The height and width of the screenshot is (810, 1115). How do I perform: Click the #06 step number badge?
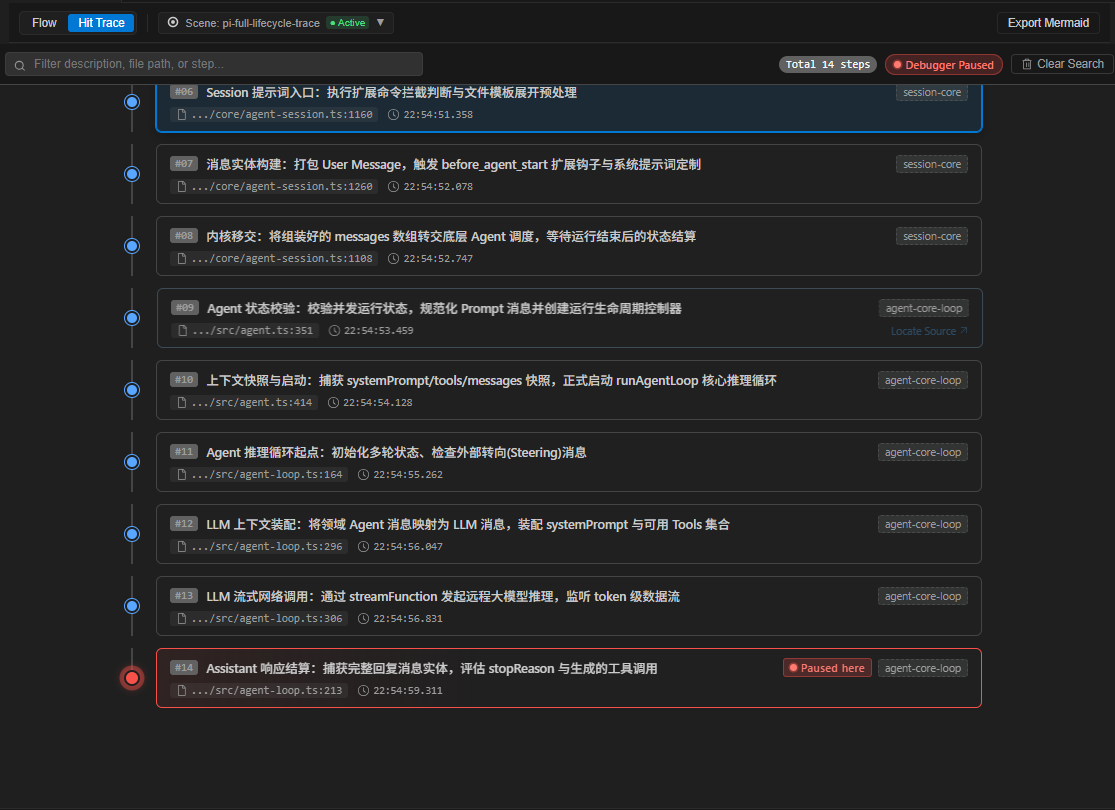(x=184, y=92)
